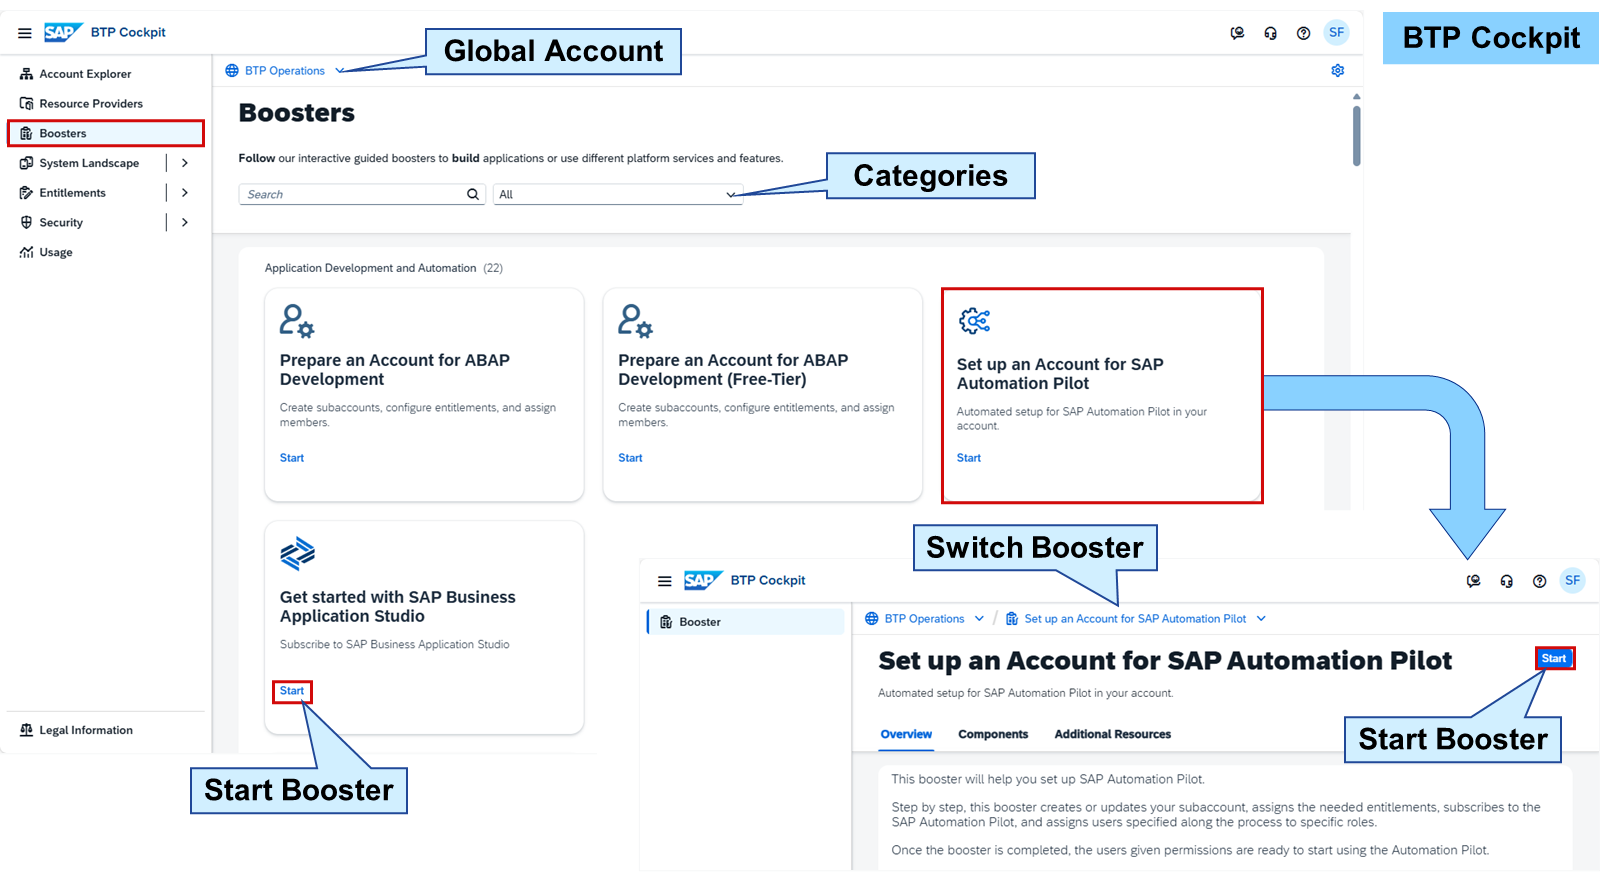The height and width of the screenshot is (881, 1600).
Task: Click the globe icon beside BTP Operations in Boosters page
Action: (x=232, y=71)
